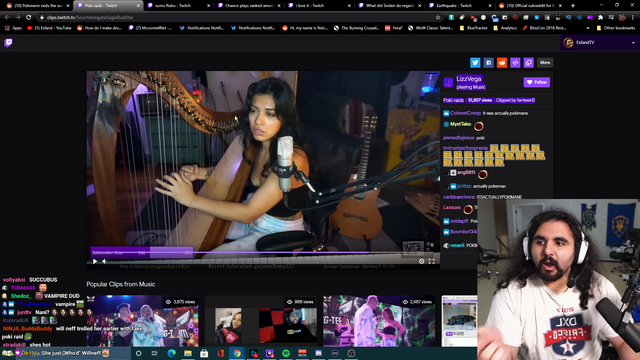Image resolution: width=640 pixels, height=360 pixels.
Task: Share clip on Facebook
Action: click(x=488, y=62)
